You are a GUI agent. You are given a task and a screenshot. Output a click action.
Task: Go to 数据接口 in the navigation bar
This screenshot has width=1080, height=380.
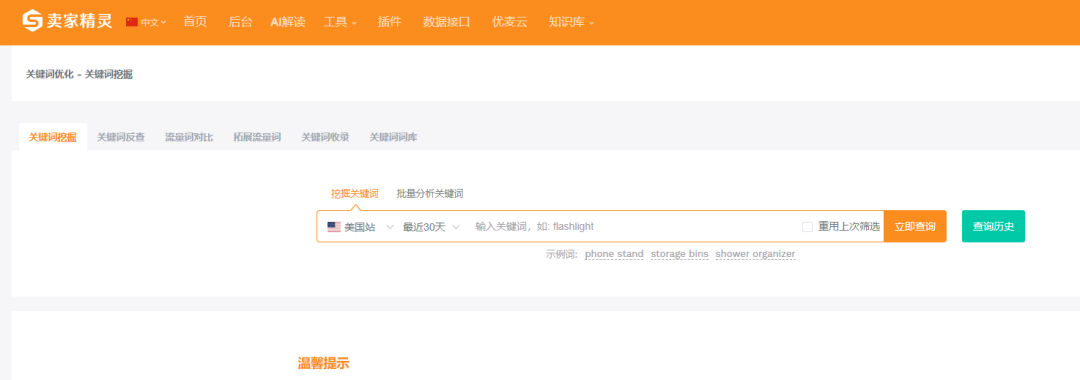pyautogui.click(x=446, y=22)
